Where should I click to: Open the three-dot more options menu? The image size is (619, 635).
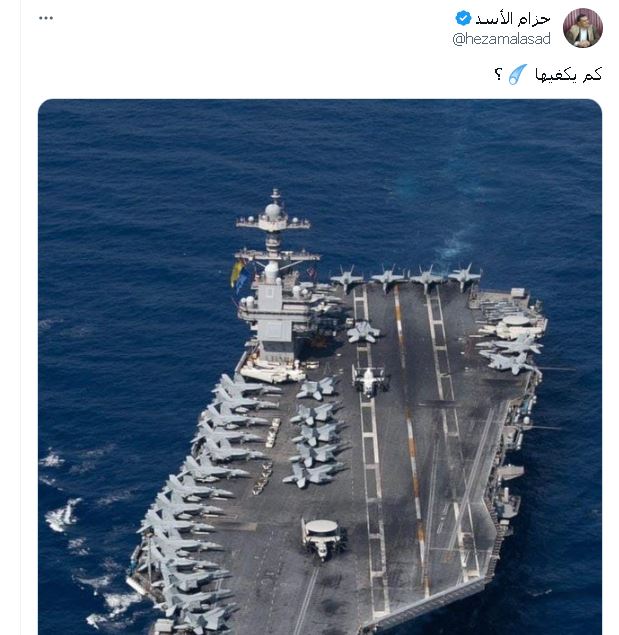pos(46,18)
